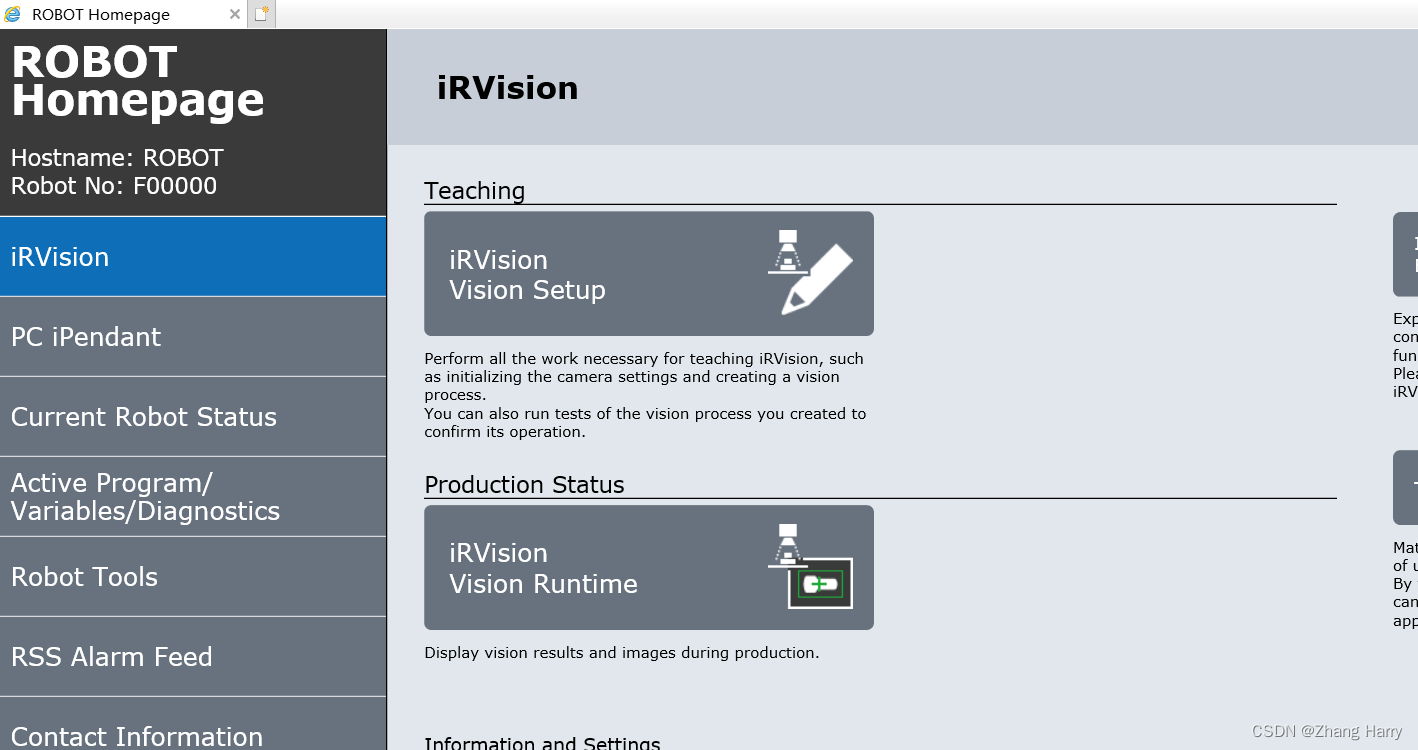Click the 'Display vision results and images' description

coord(622,653)
